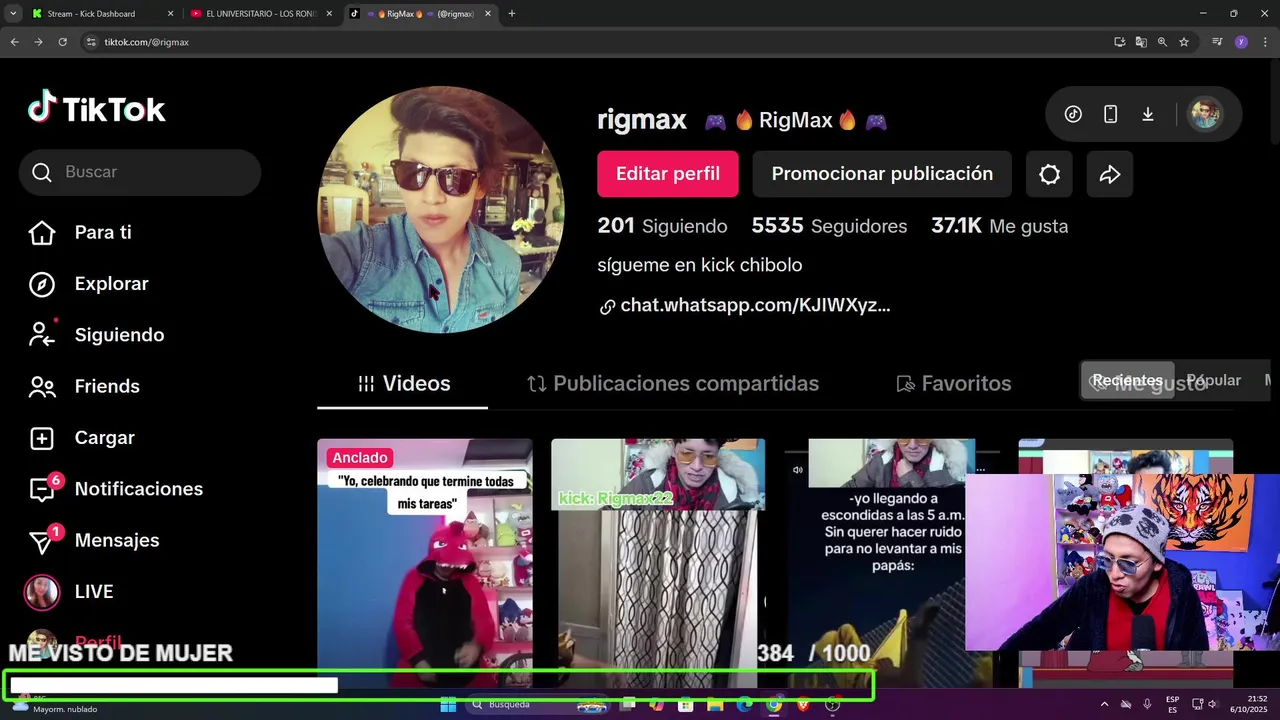The height and width of the screenshot is (720, 1280).
Task: Click the 37.1K Me gusta count
Action: pos(999,226)
